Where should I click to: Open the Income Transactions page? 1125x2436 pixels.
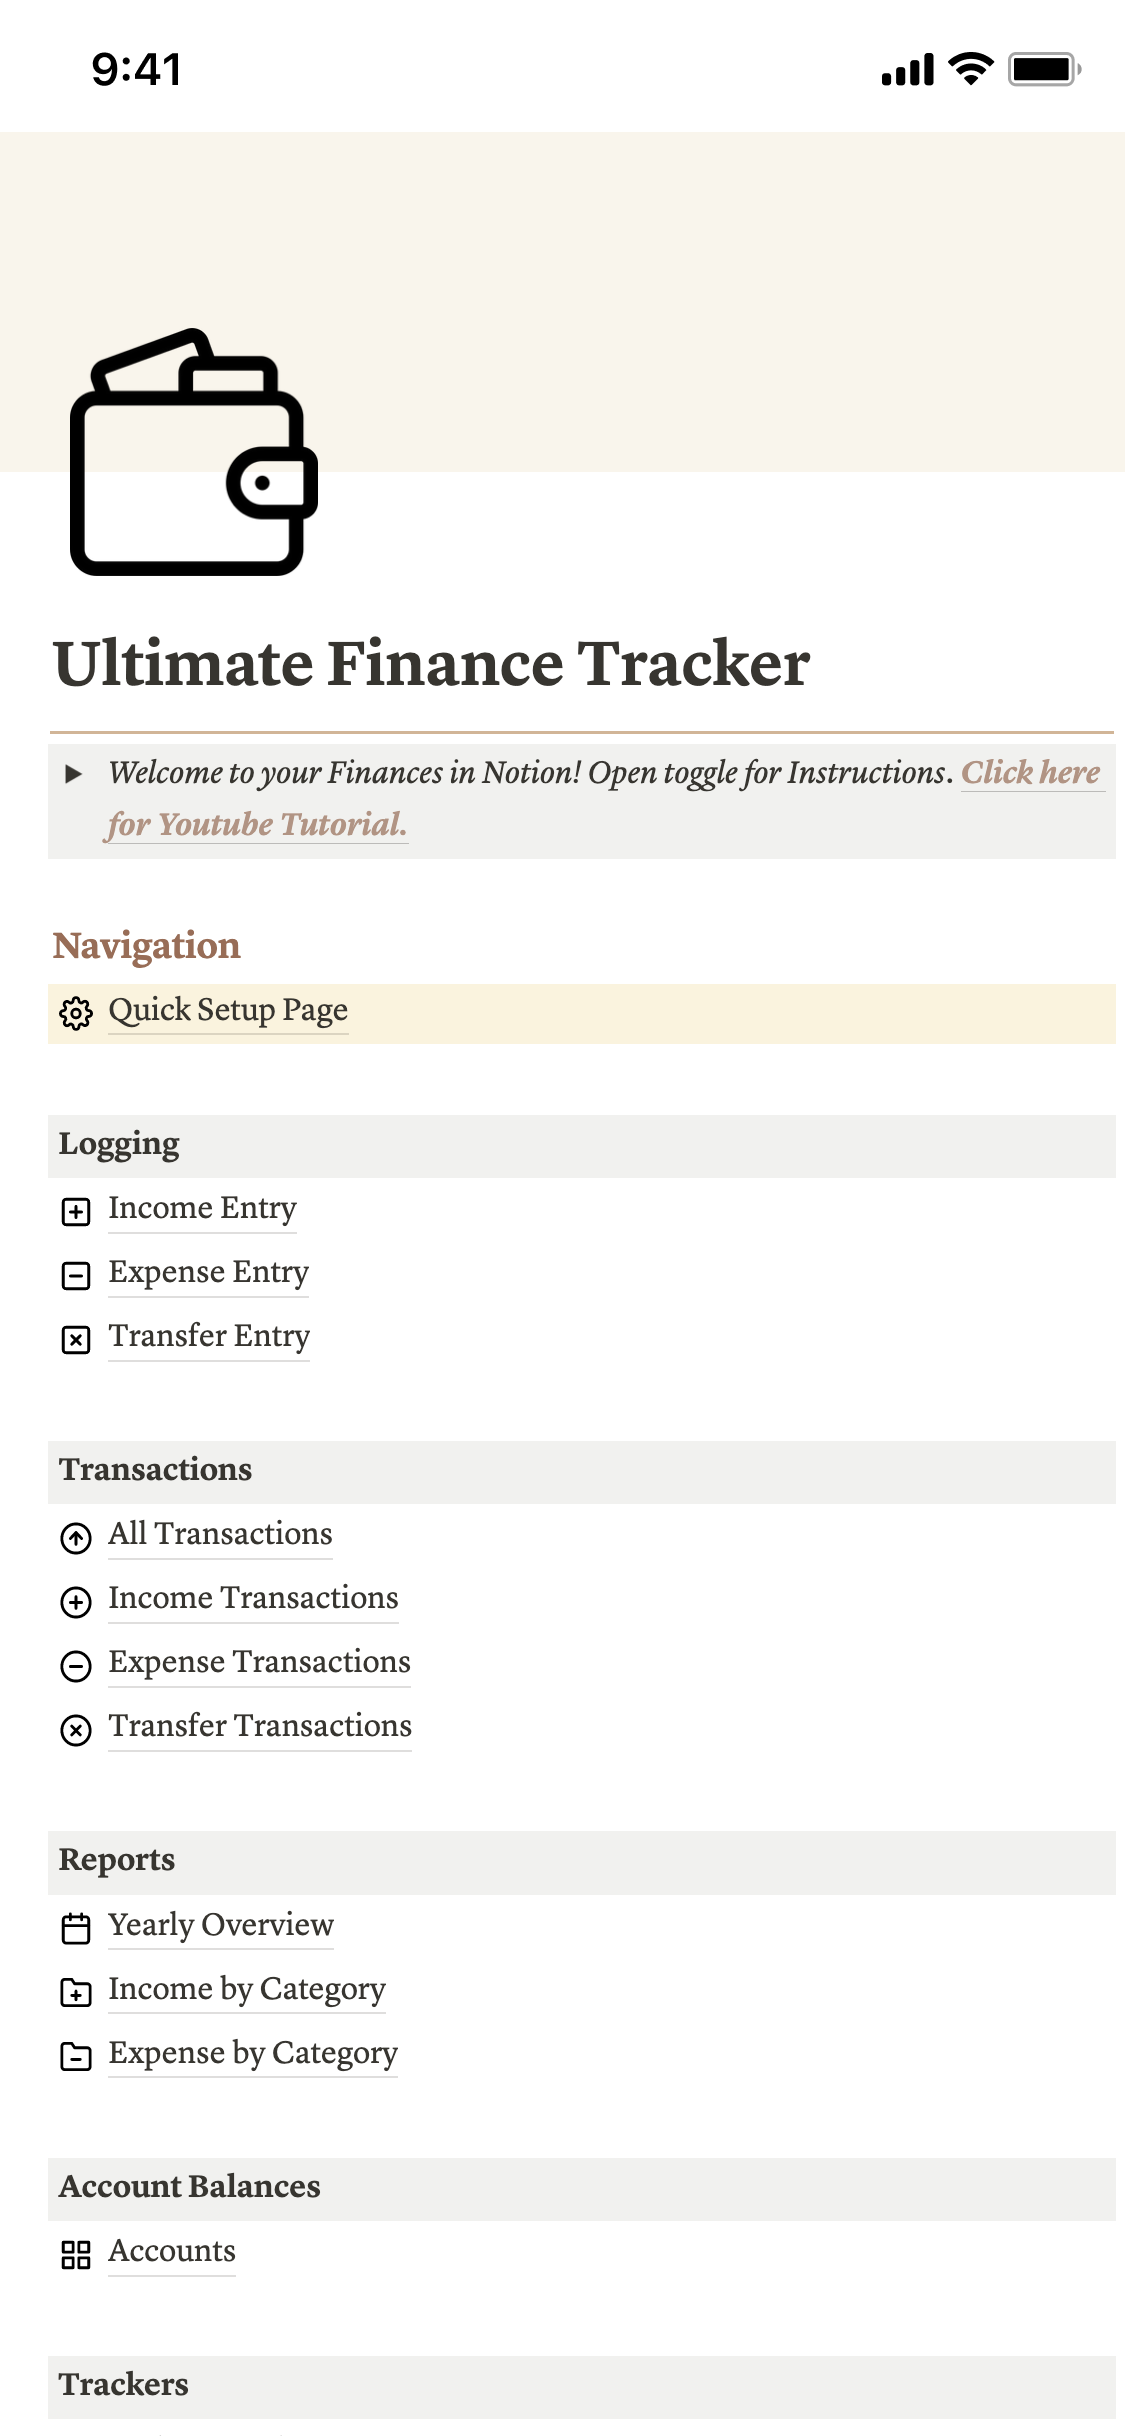click(253, 1598)
